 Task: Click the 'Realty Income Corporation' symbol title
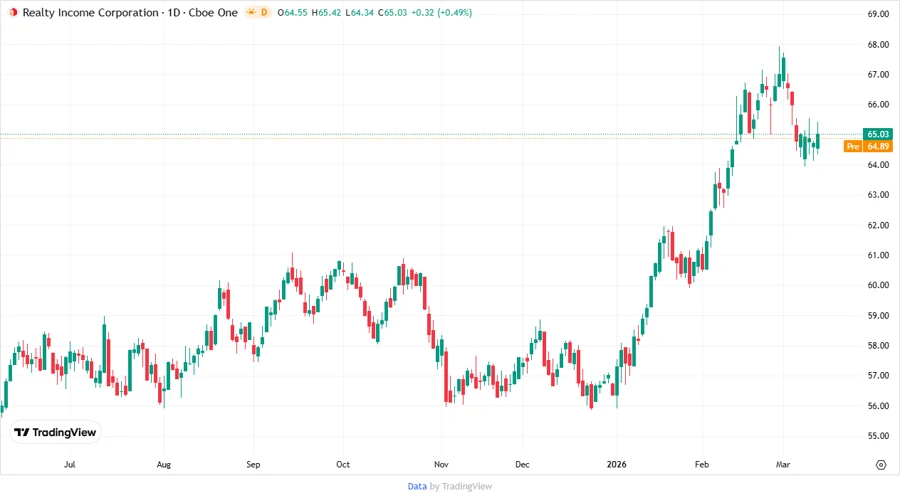(90, 13)
